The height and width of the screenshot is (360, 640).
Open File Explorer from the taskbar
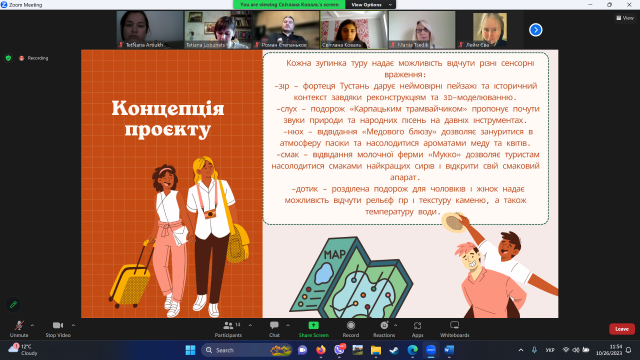pos(376,350)
